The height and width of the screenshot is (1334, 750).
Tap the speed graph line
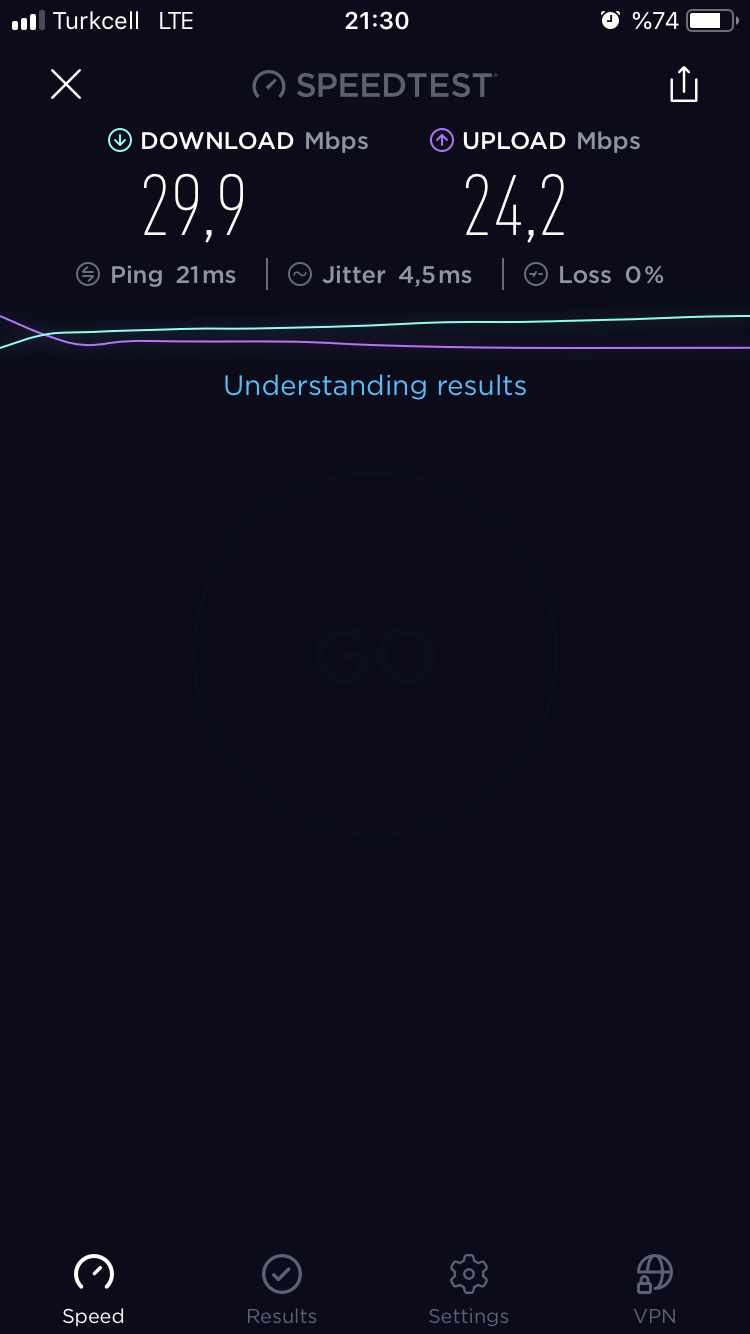pyautogui.click(x=375, y=332)
